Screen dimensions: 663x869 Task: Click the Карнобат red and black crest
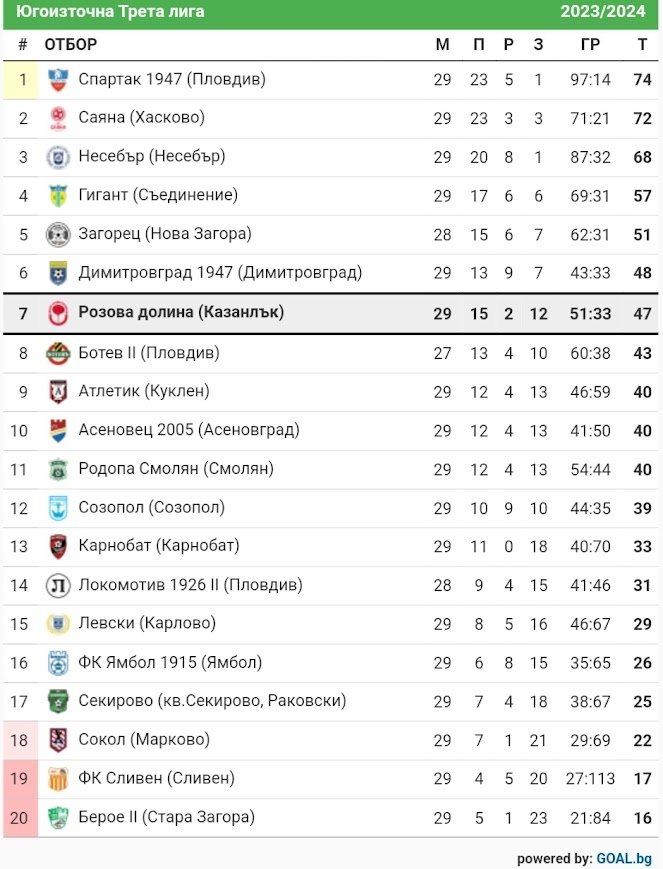coord(58,547)
